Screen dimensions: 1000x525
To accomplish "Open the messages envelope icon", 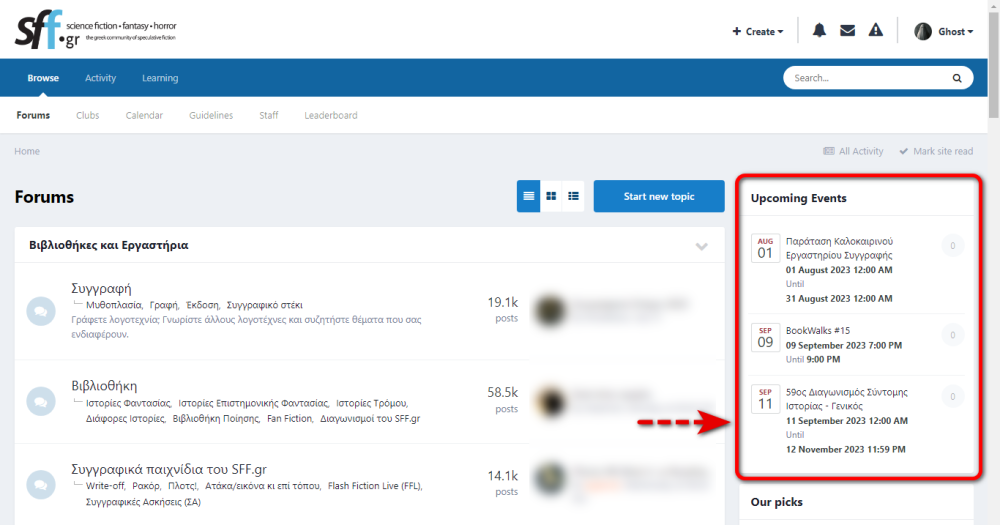I will click(847, 31).
